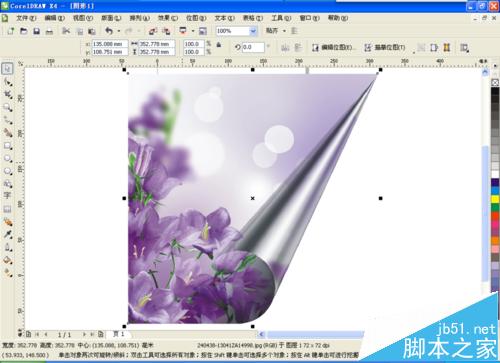Open the Table (表格) menu
Image resolution: width=500 pixels, height=363 pixels.
[253, 18]
